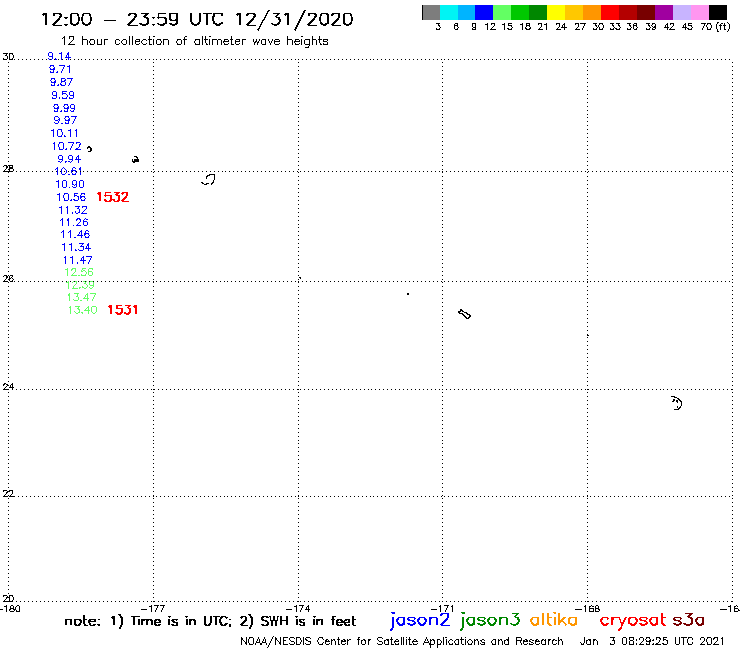This screenshot has height=650, width=740.
Task: Select the 9.59 wave height reading
Action: click(63, 95)
